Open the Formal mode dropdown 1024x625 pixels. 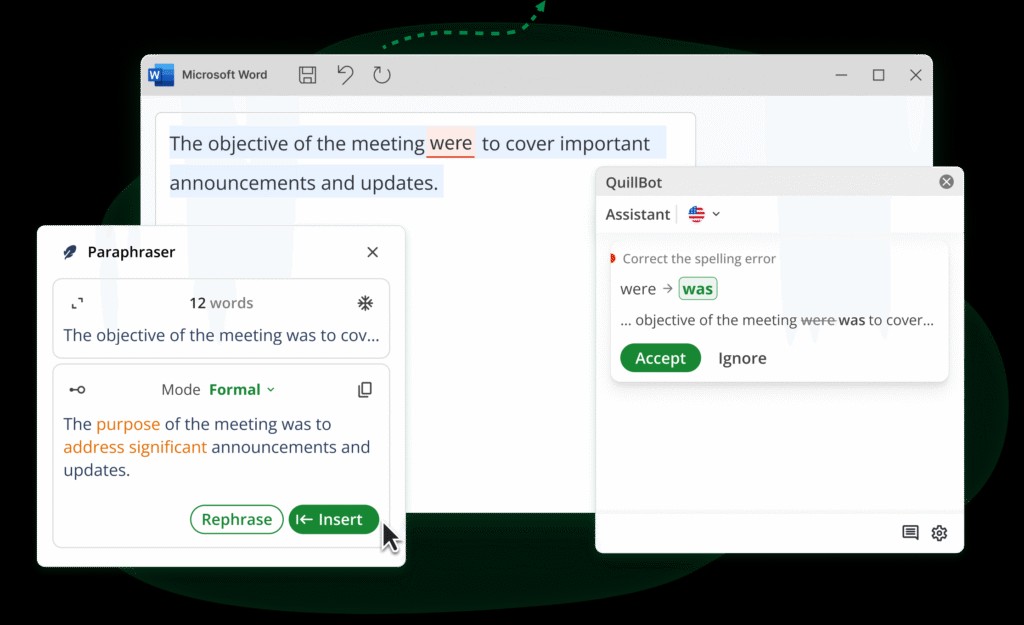[x=242, y=390]
